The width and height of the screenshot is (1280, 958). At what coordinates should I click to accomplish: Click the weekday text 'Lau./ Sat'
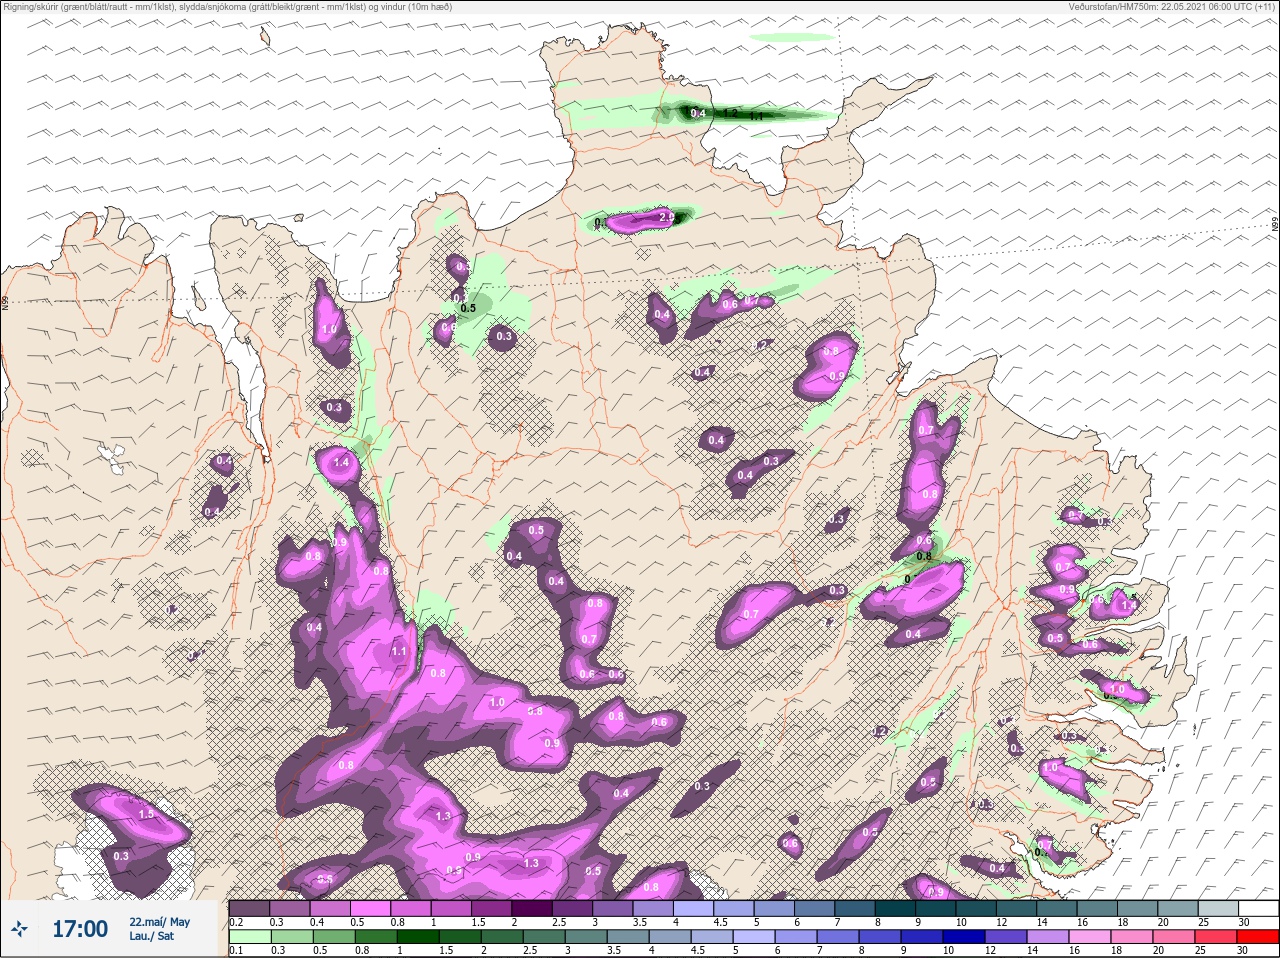(x=152, y=936)
